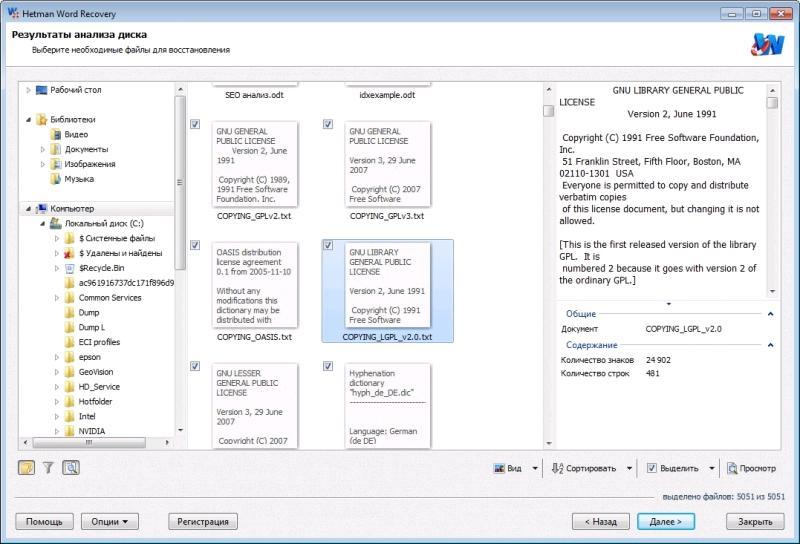Click the Выделить toolbar button

(673, 468)
